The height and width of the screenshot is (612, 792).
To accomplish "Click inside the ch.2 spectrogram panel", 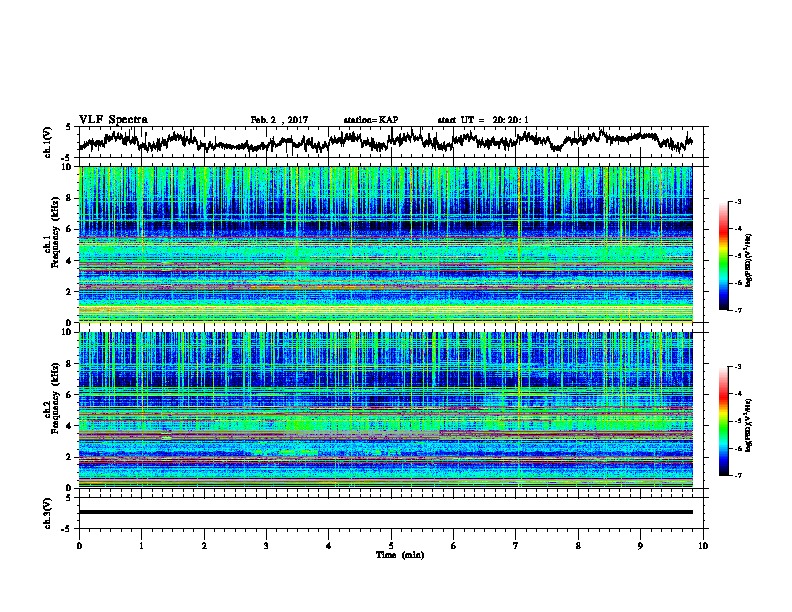I will 386,410.
